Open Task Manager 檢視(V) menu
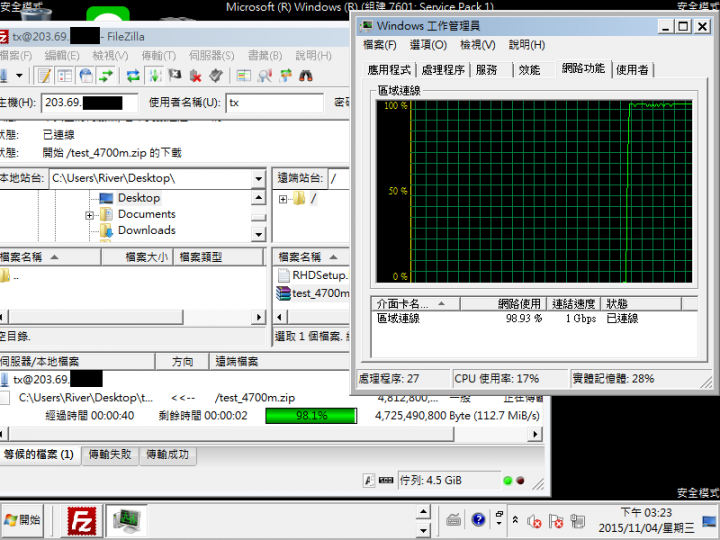The height and width of the screenshot is (540, 720). 478,45
